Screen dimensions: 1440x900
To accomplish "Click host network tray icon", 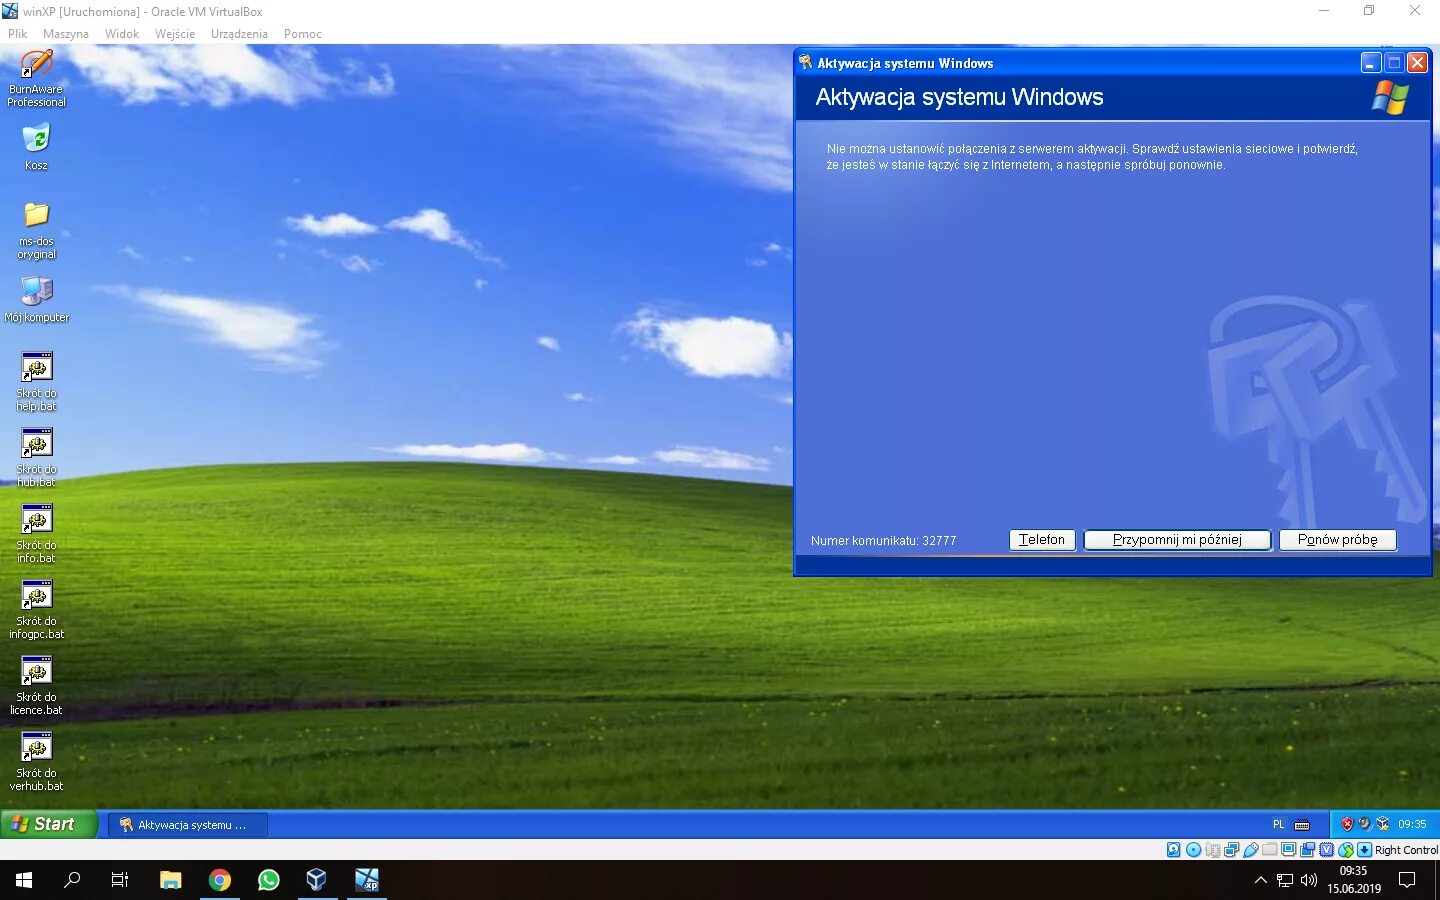I will coord(1285,880).
